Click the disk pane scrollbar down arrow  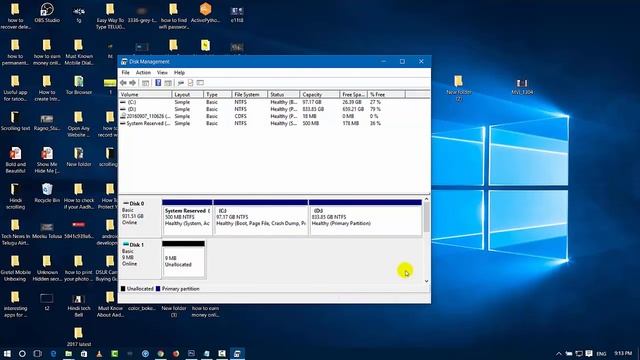pos(426,281)
